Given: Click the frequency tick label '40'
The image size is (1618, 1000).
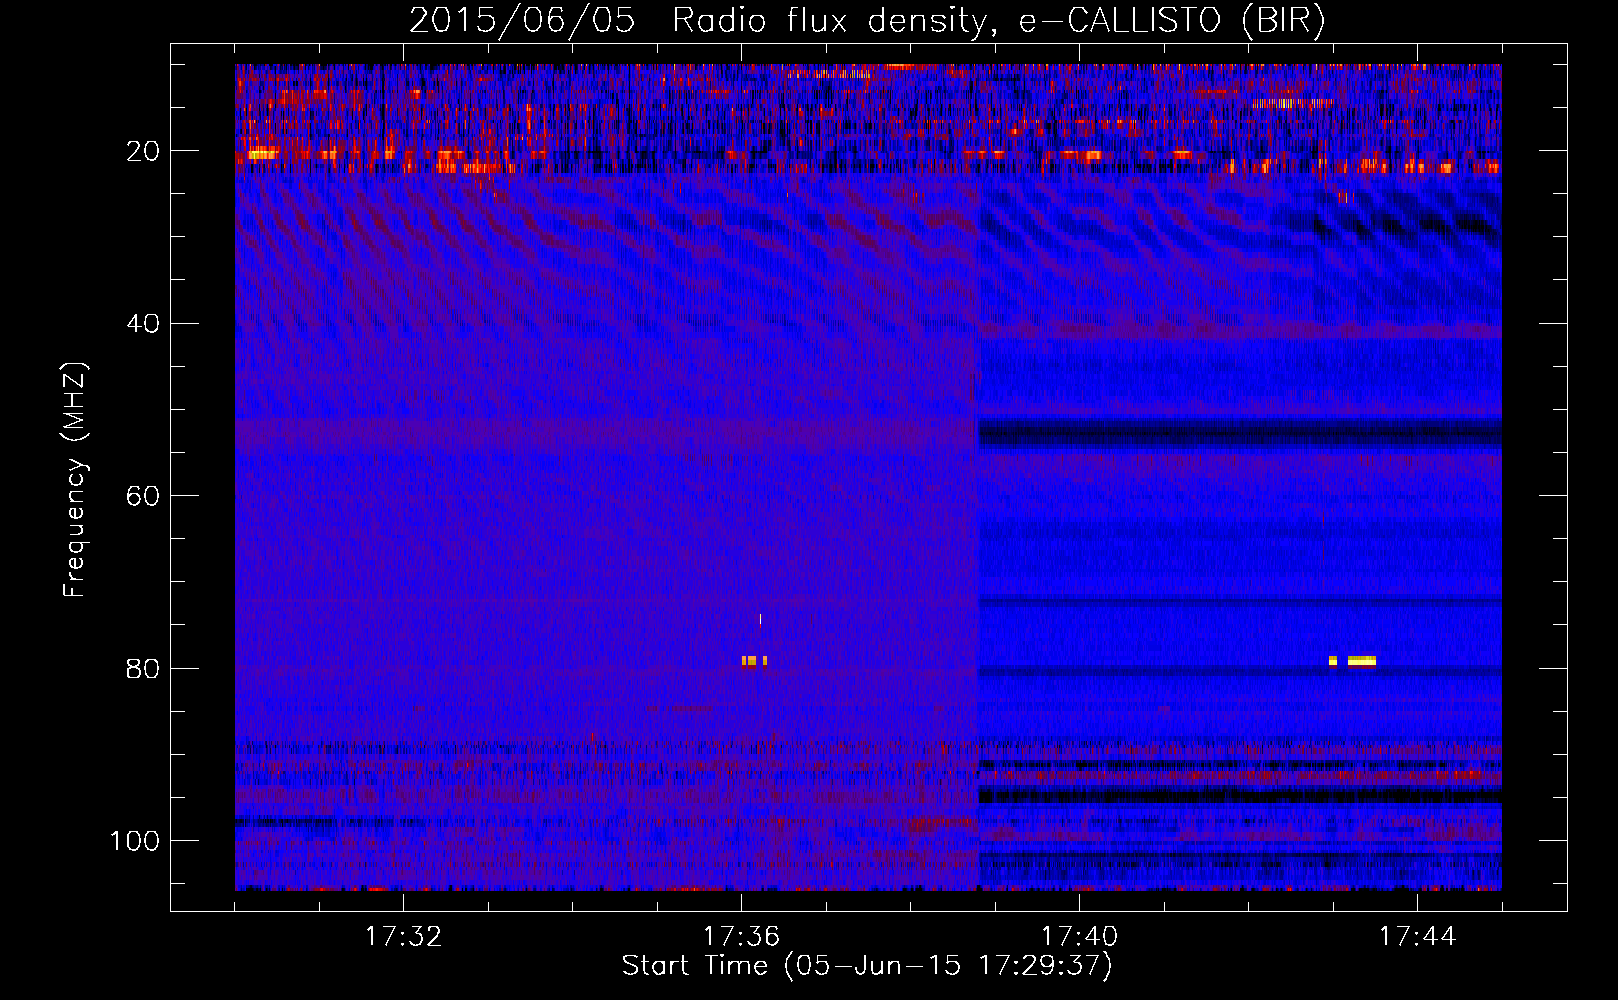Looking at the screenshot, I should [x=143, y=324].
